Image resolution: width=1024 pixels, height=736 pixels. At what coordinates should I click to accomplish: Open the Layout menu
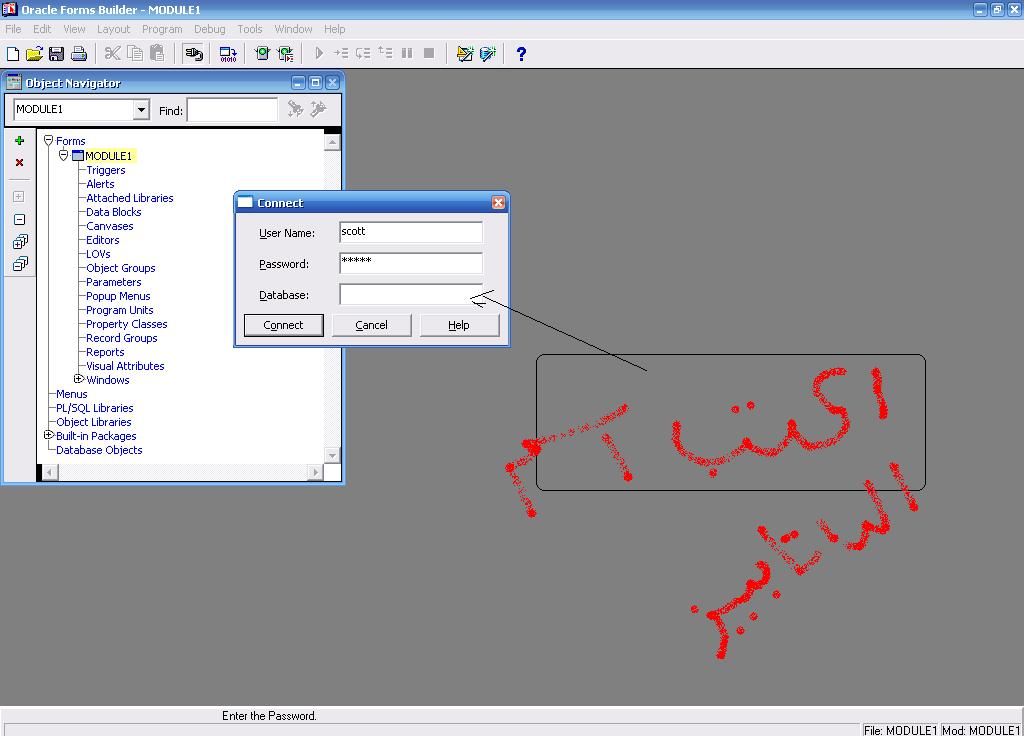(113, 29)
